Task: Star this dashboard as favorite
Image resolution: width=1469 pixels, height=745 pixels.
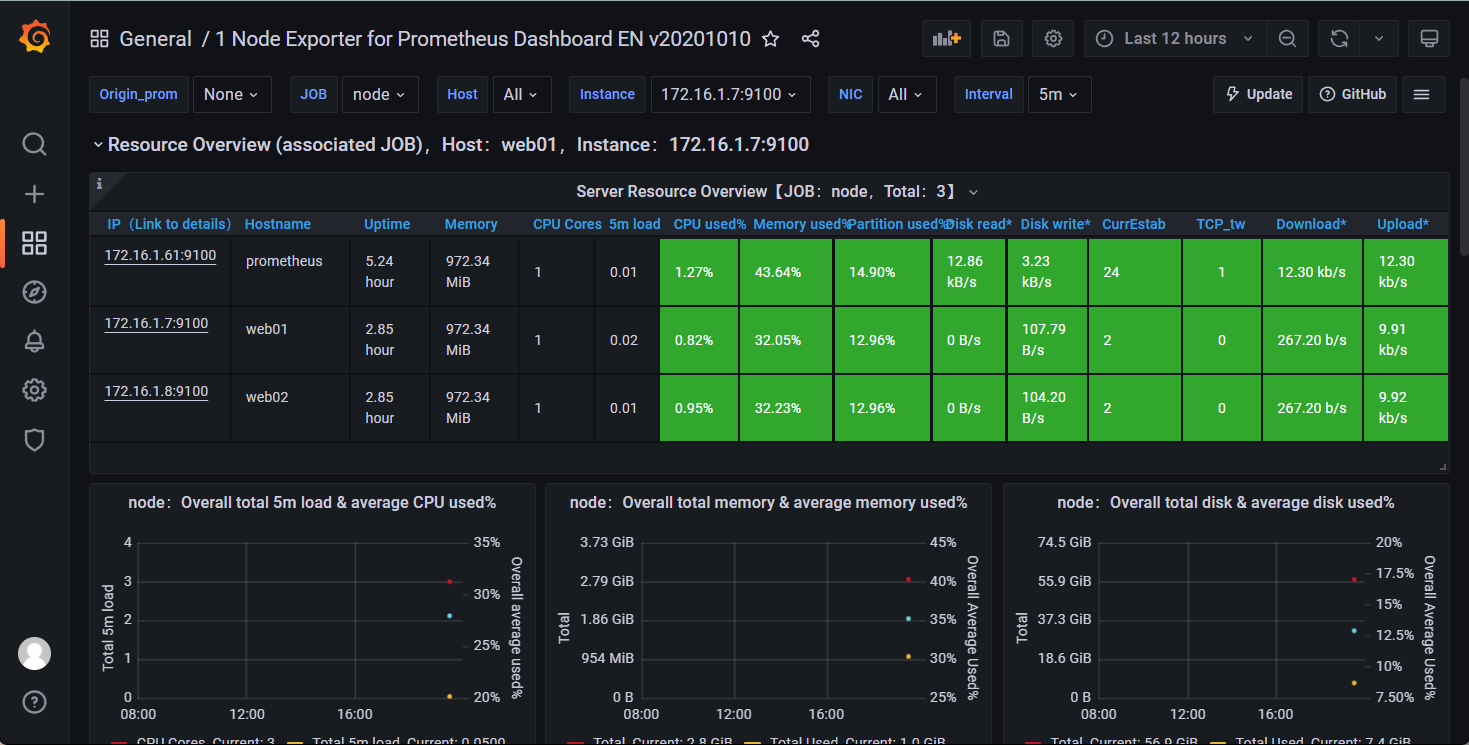Action: click(770, 39)
